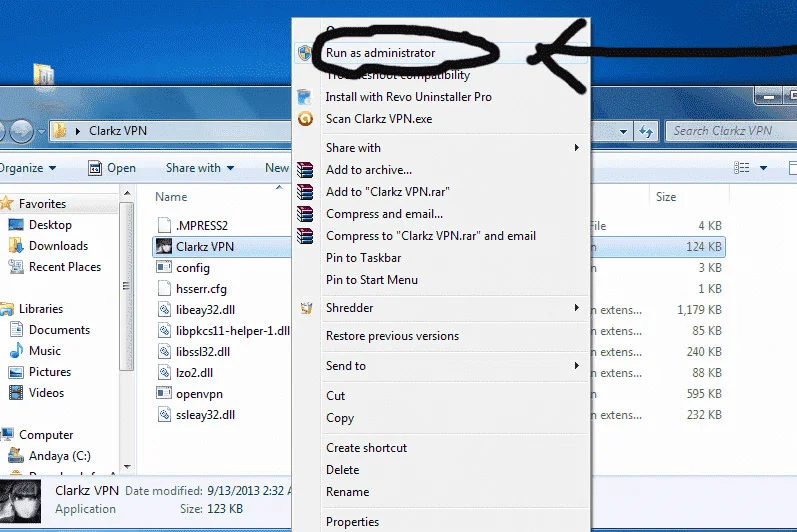Open the view options dropdown arrow
The height and width of the screenshot is (532, 797).
tap(763, 168)
